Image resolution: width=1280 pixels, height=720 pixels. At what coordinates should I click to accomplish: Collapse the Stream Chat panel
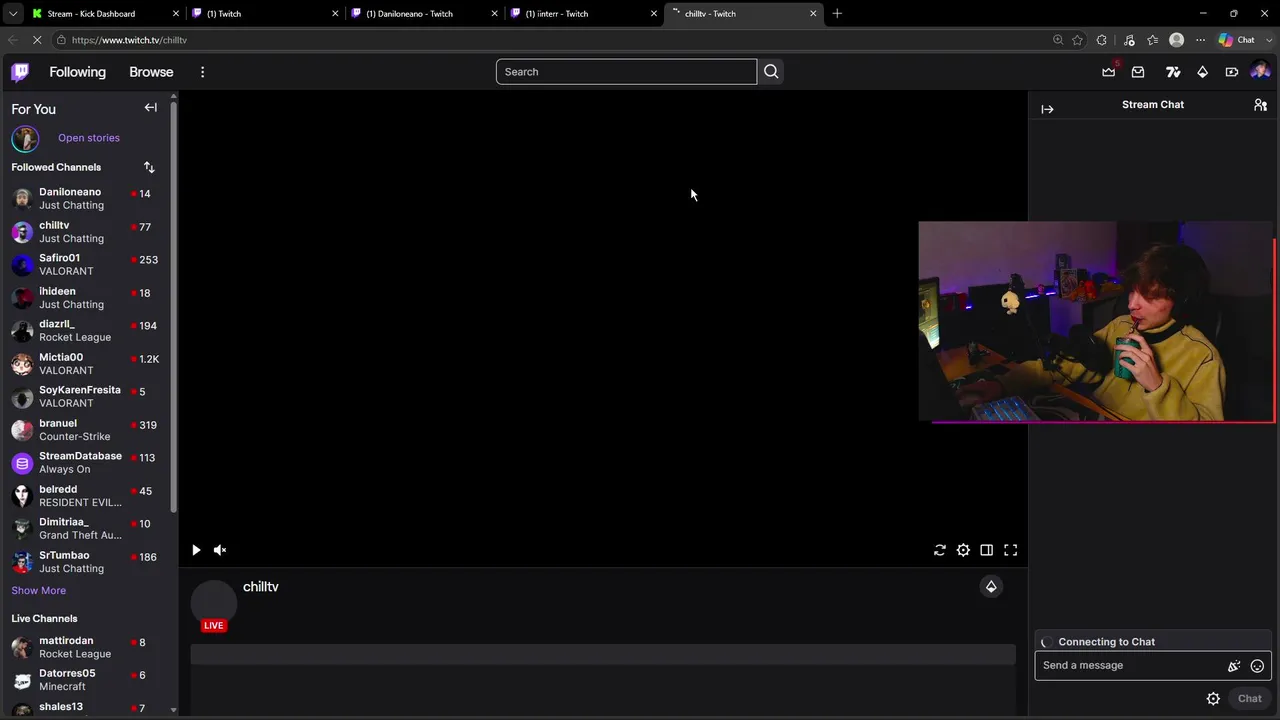pos(1047,109)
